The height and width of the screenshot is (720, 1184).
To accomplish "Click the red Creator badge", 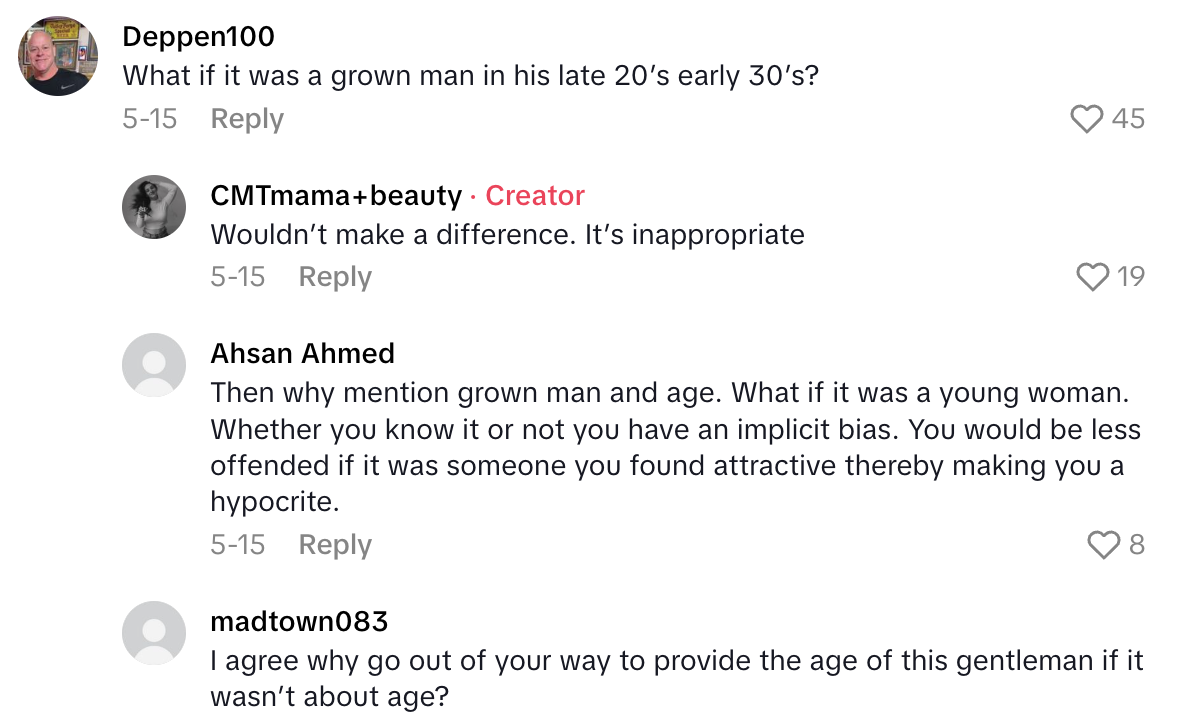I will [x=534, y=196].
